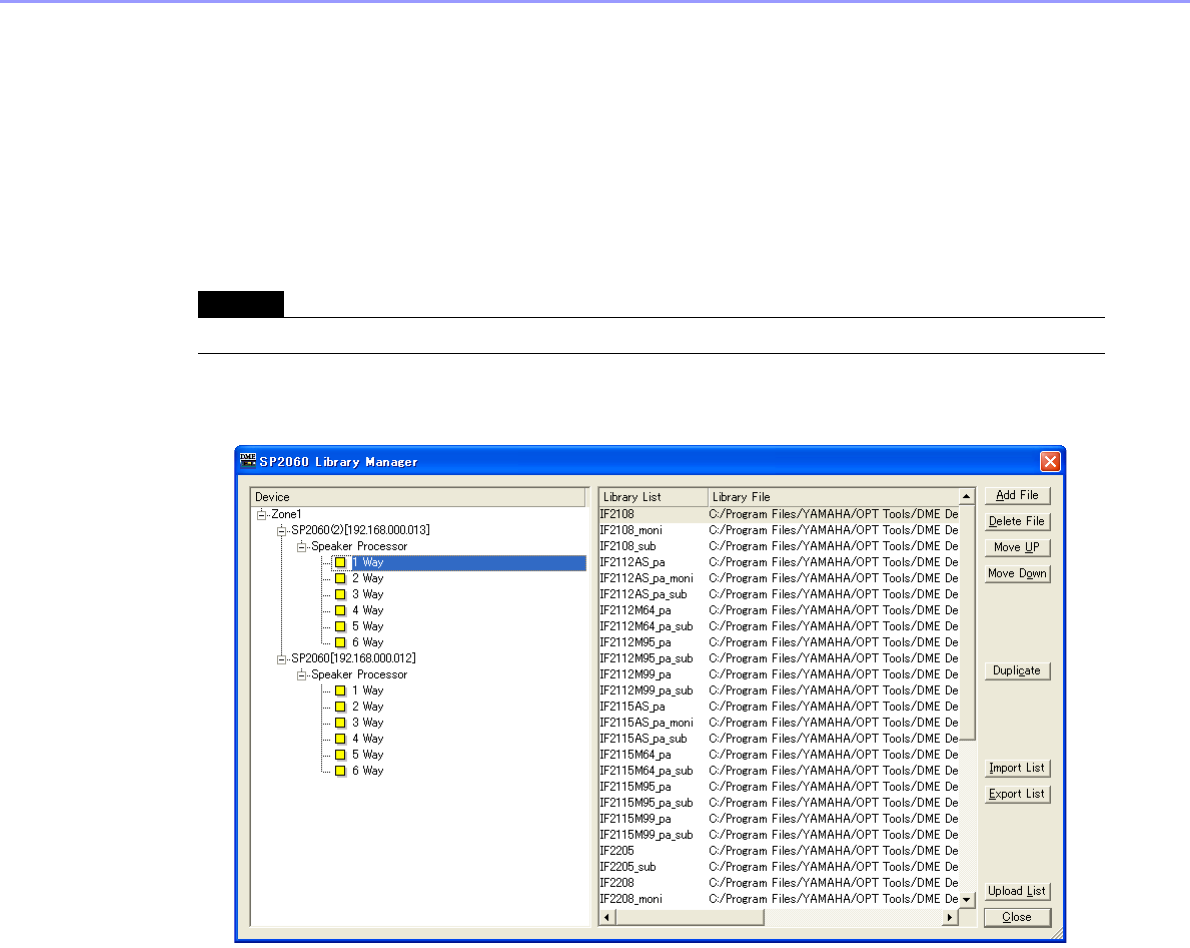This screenshot has width=1190, height=948.
Task: Collapse the Zone1 tree node
Action: click(262, 515)
